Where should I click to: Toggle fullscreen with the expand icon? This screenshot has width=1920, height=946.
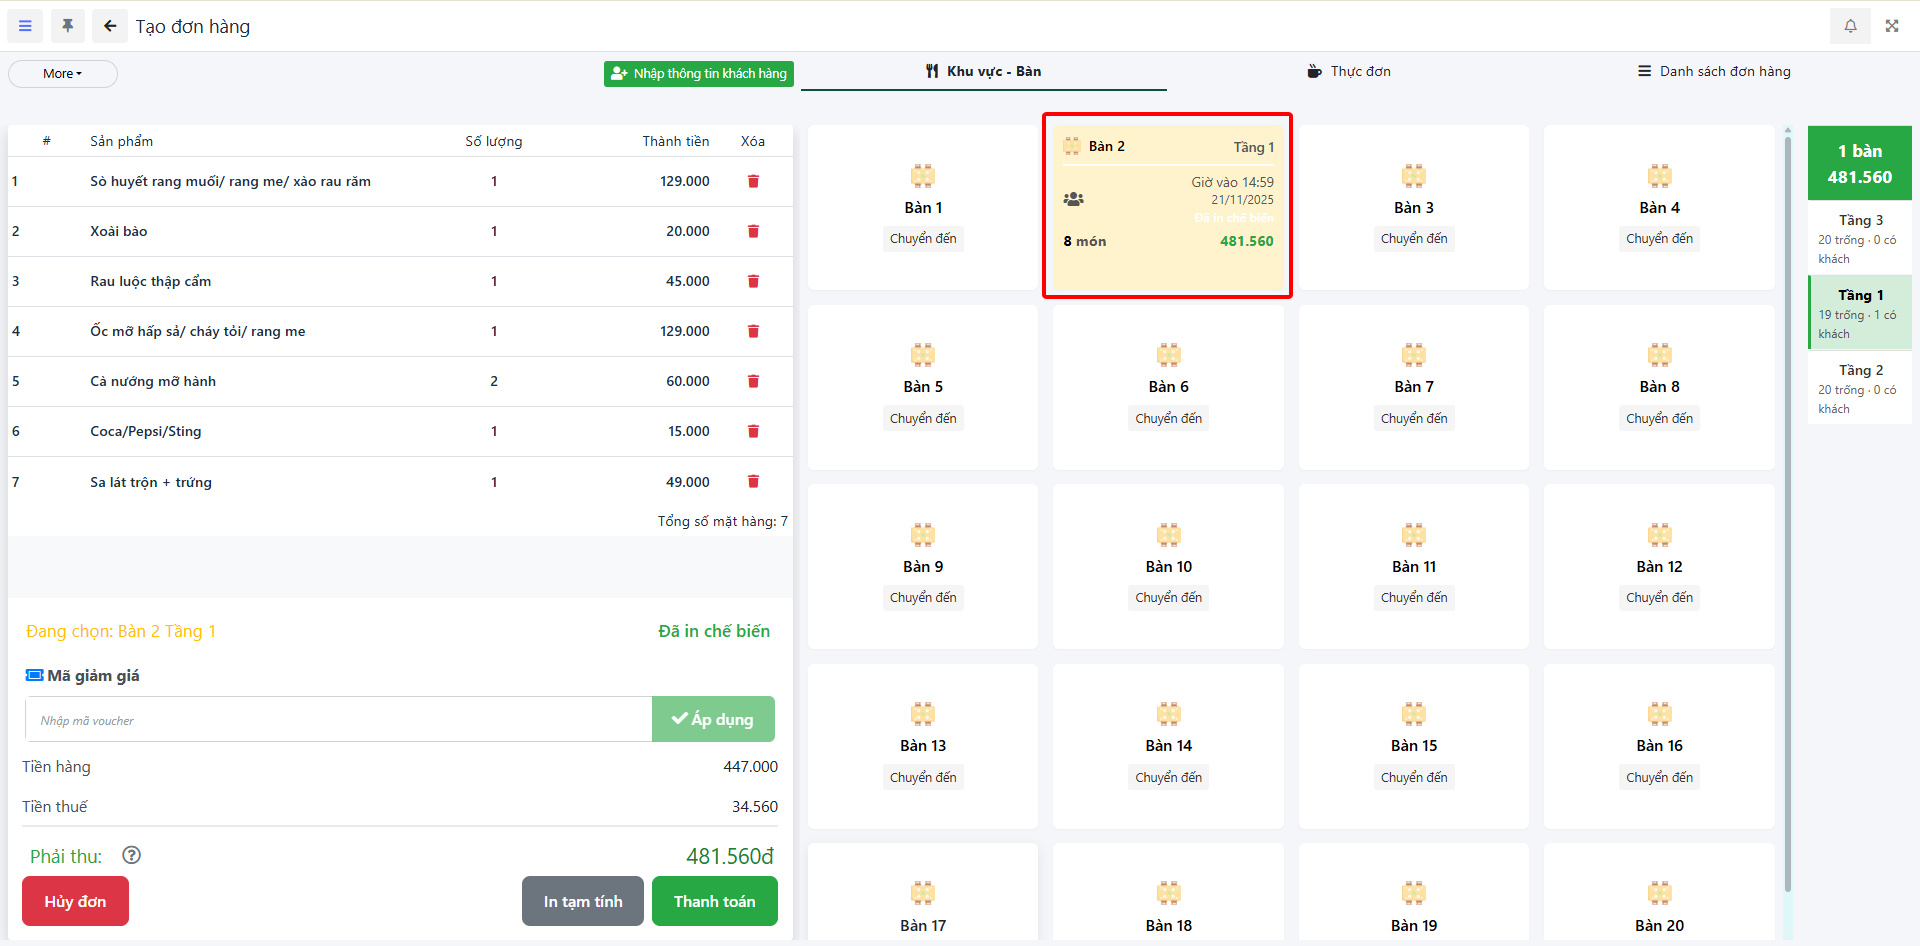(x=1892, y=26)
